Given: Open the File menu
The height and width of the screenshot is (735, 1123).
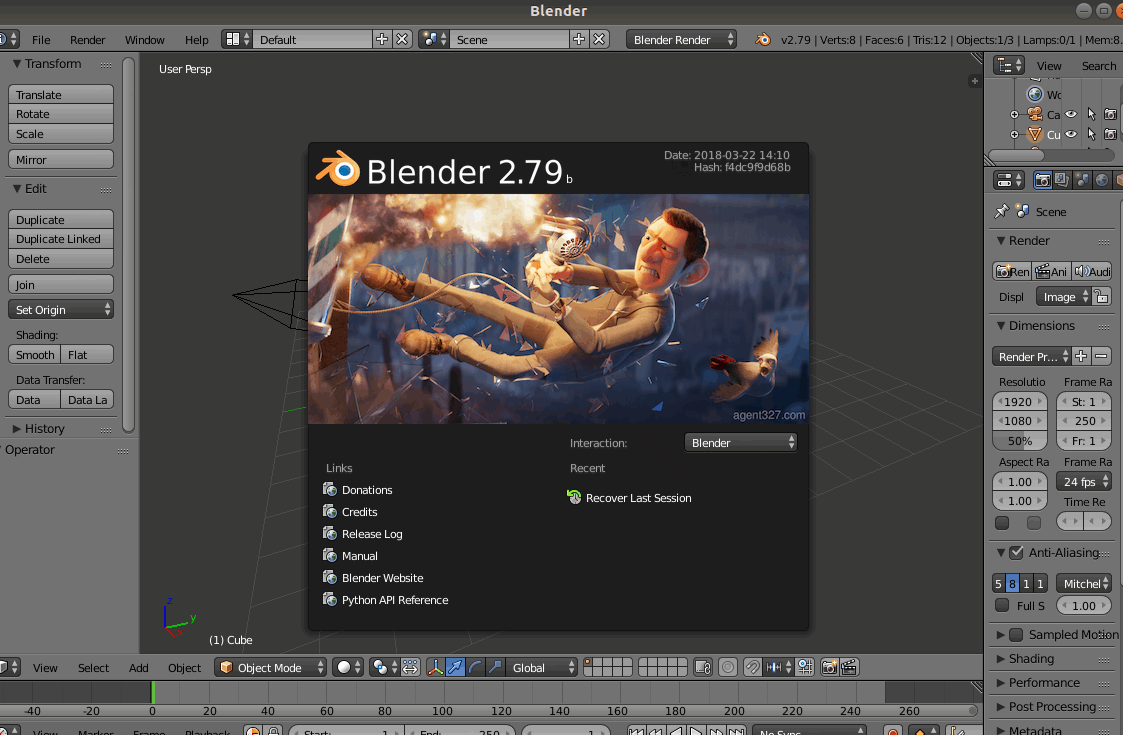Looking at the screenshot, I should pos(41,39).
